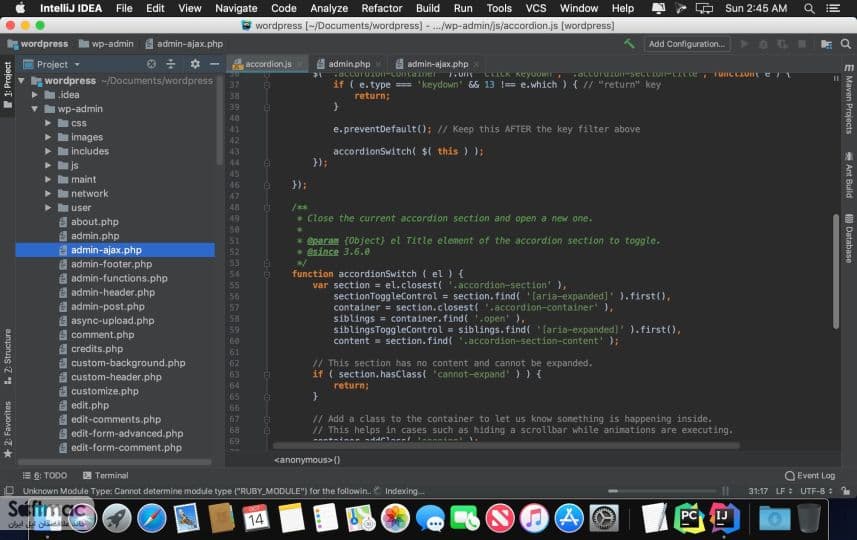Screen dimensions: 857x540
Task: Change LF line separator in status bar
Action: 784,491
